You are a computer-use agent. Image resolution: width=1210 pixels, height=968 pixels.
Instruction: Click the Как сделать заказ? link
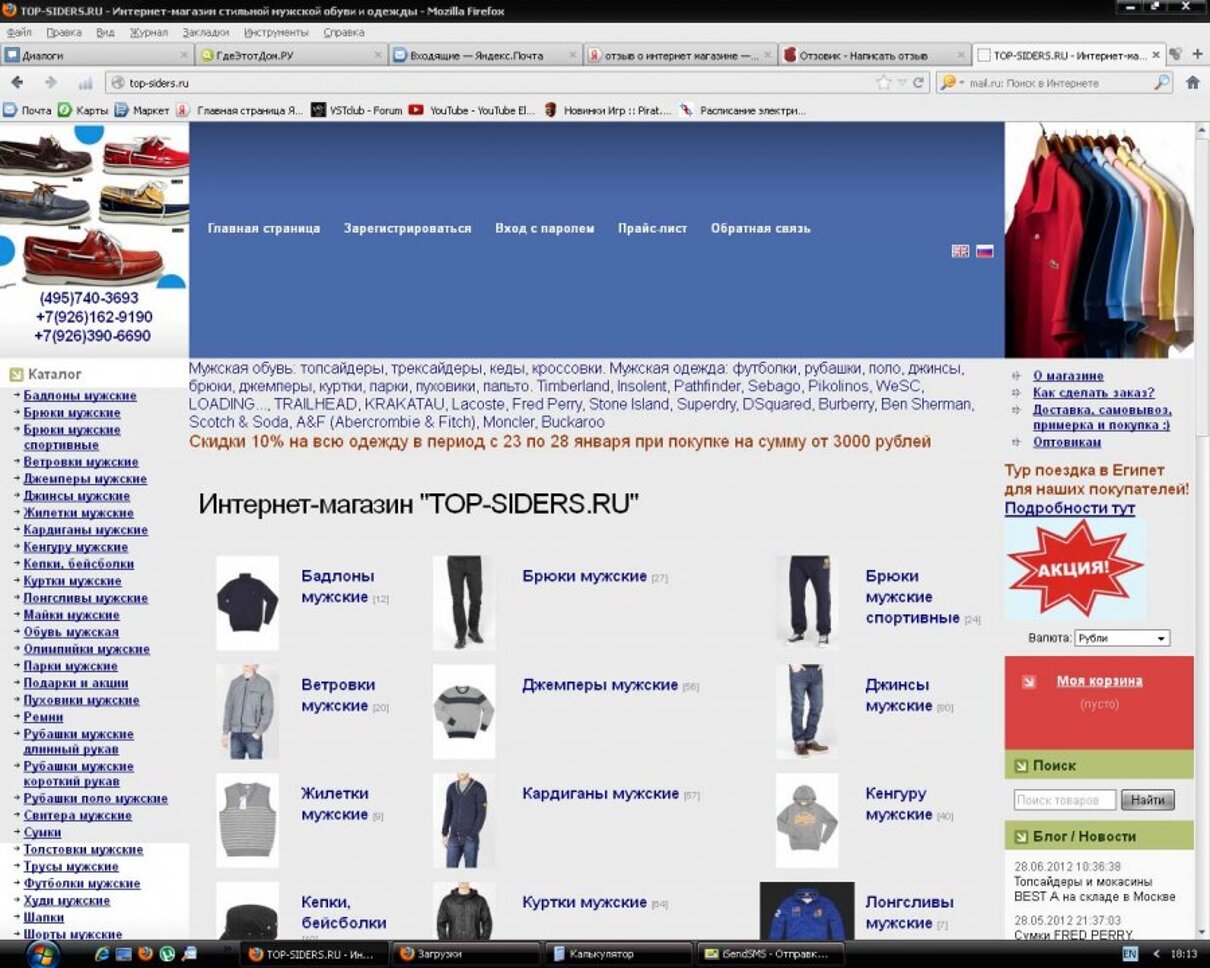[x=1093, y=393]
